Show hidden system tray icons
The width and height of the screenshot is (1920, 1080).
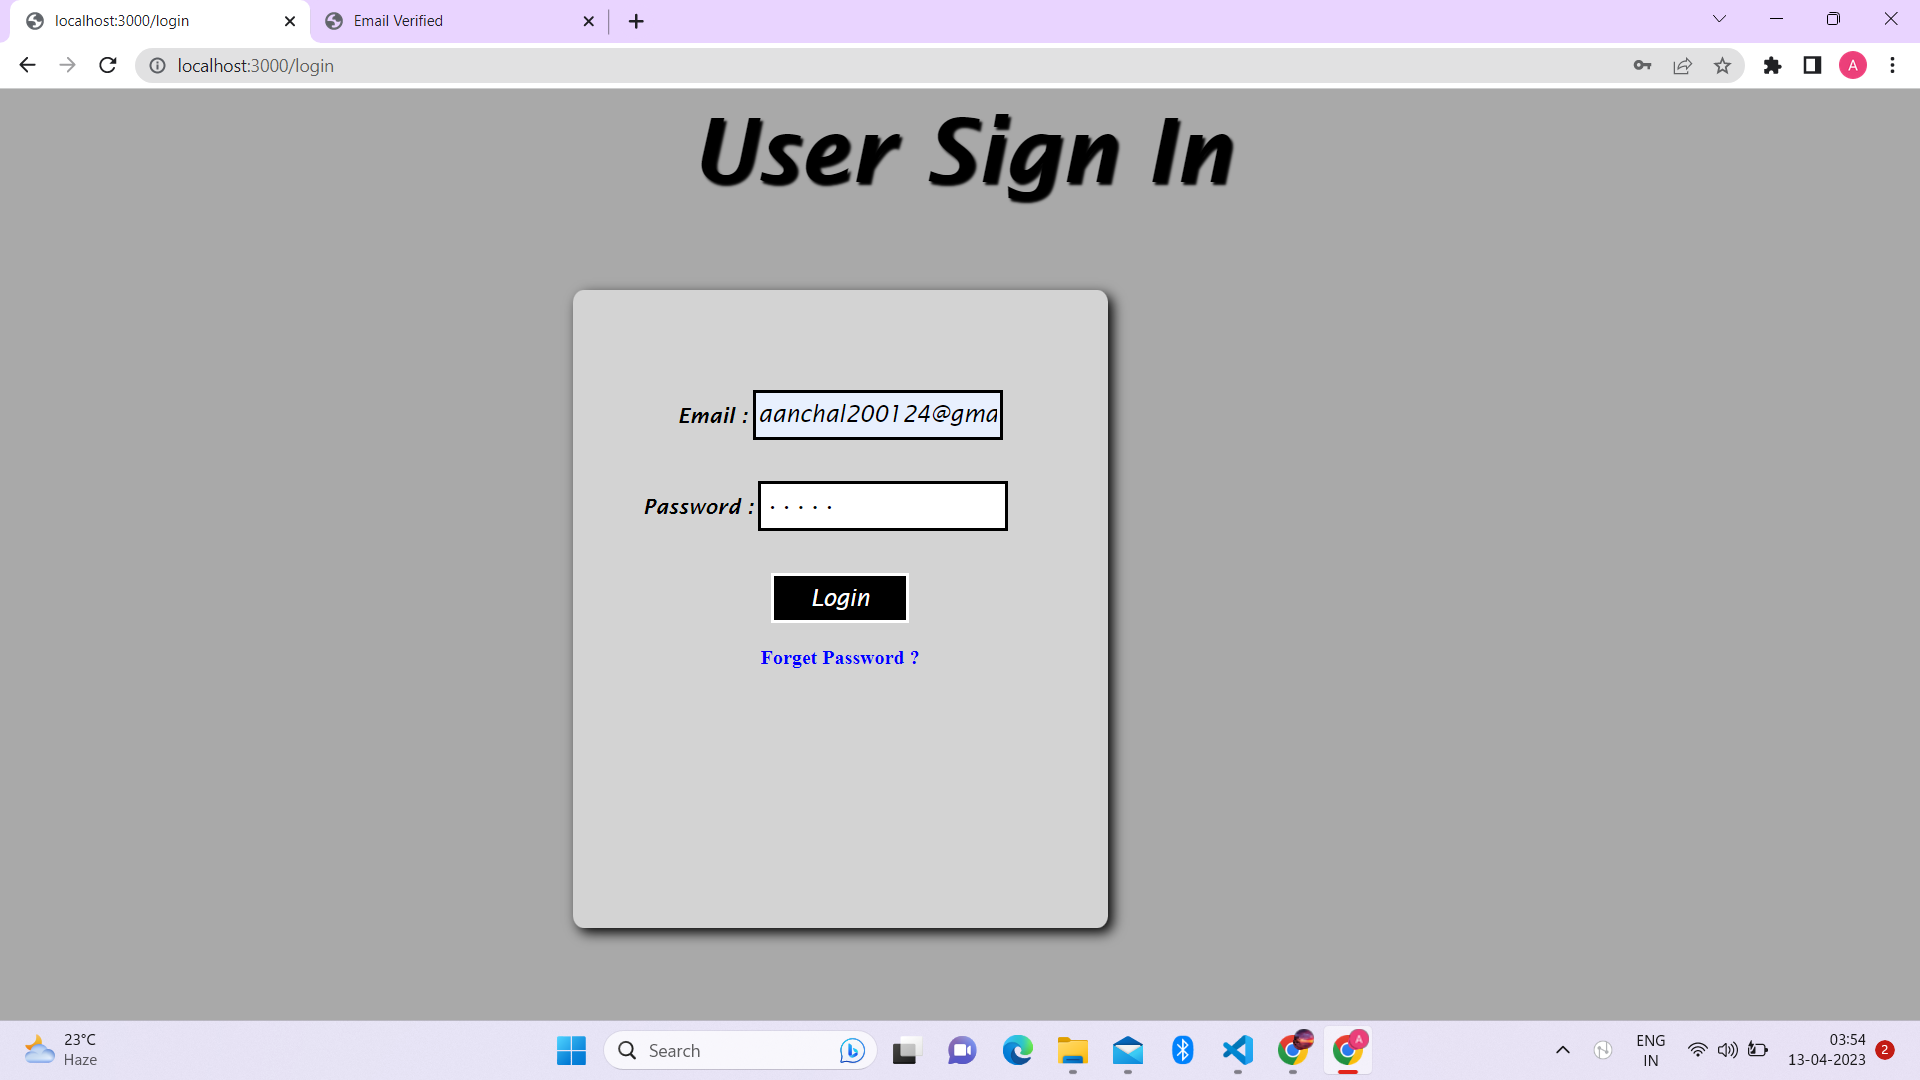pyautogui.click(x=1562, y=1050)
